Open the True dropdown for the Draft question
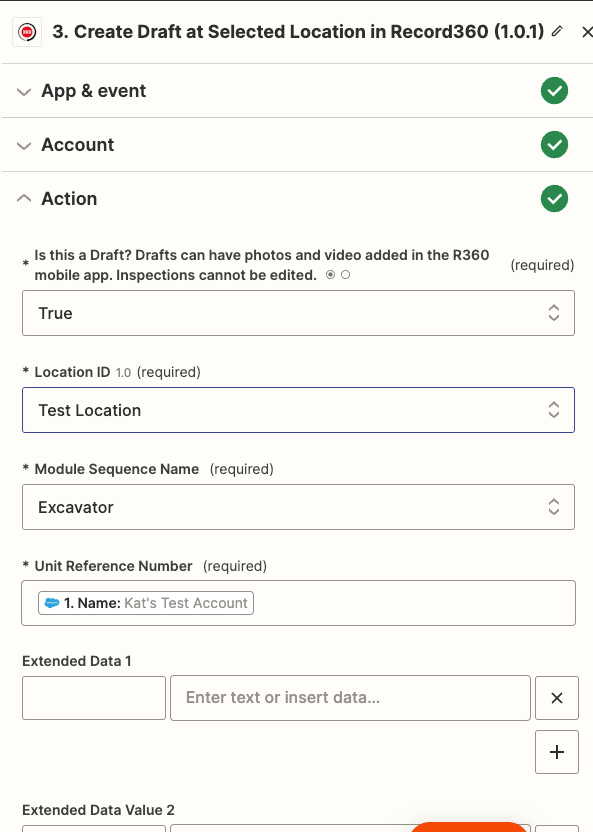593x832 pixels. 296,312
